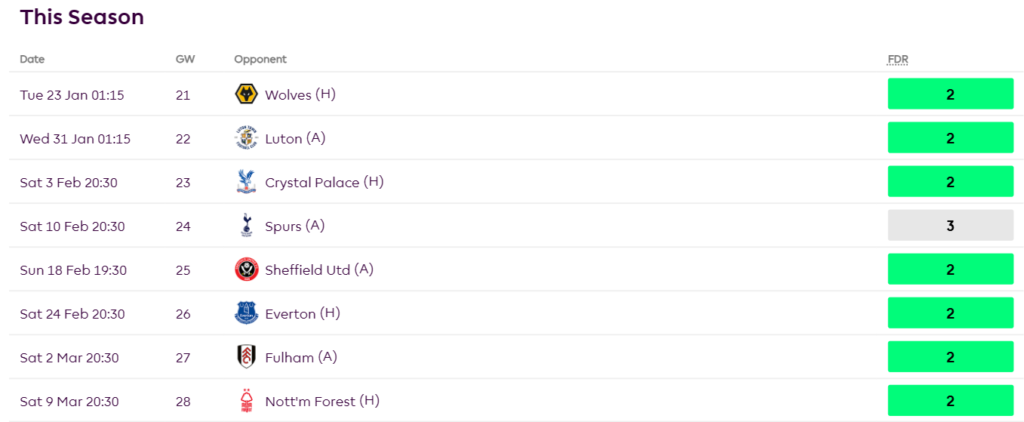1024x422 pixels.
Task: Click the This Season heading
Action: point(82,17)
